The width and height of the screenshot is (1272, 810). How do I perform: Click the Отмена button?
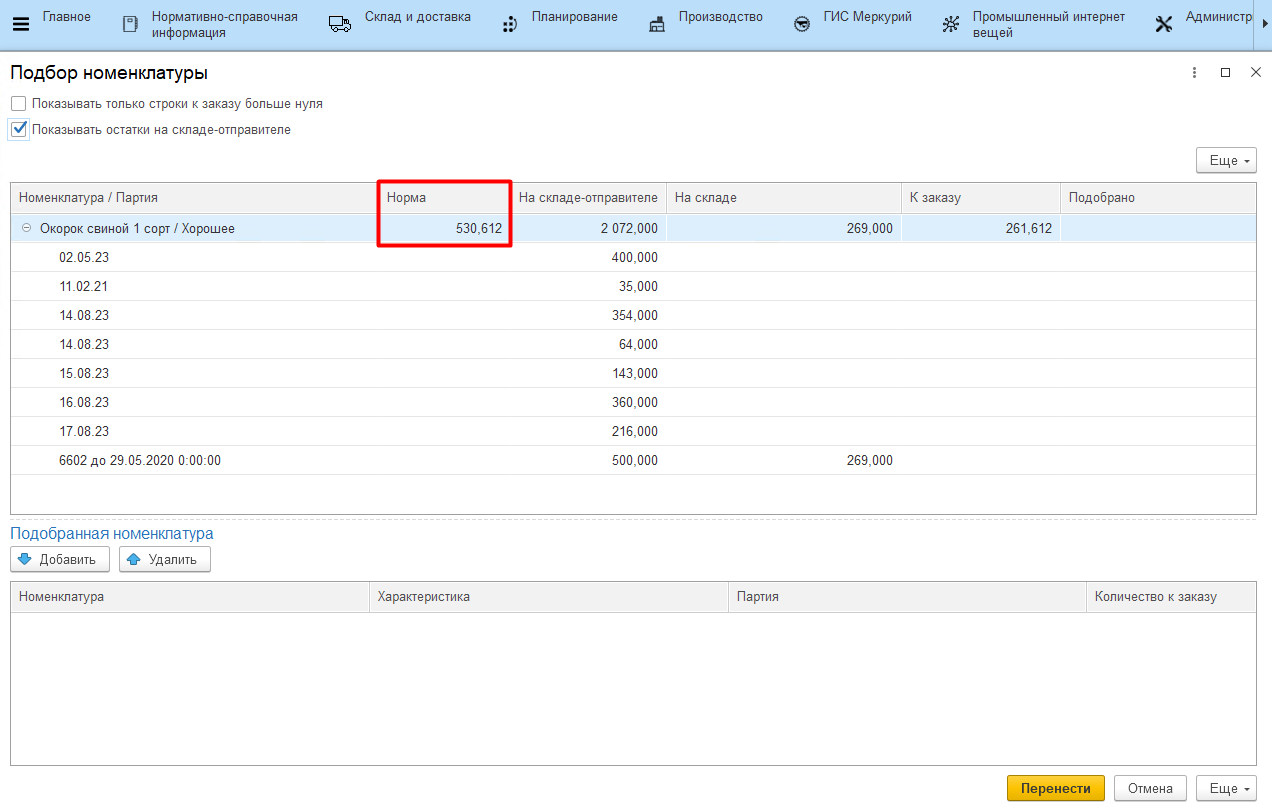[1149, 788]
